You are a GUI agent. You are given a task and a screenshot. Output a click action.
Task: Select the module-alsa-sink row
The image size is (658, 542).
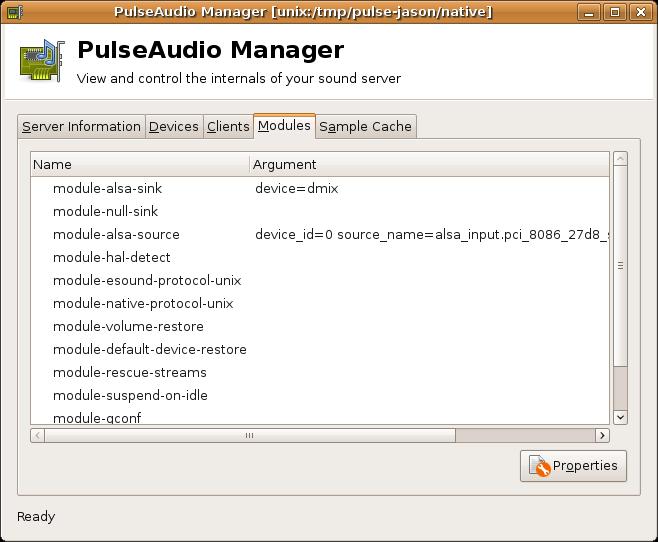[x=320, y=188]
